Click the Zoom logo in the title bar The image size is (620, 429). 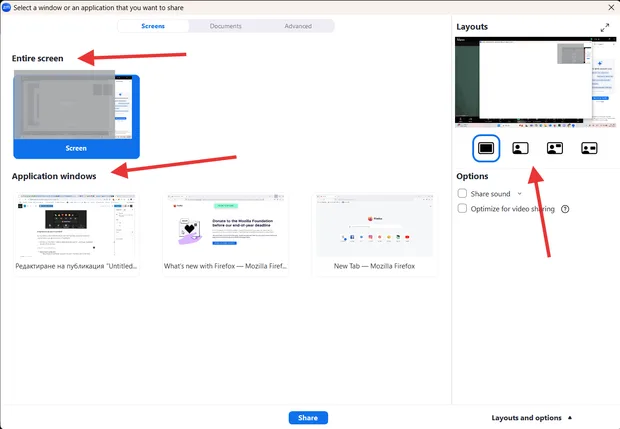tap(6, 7)
